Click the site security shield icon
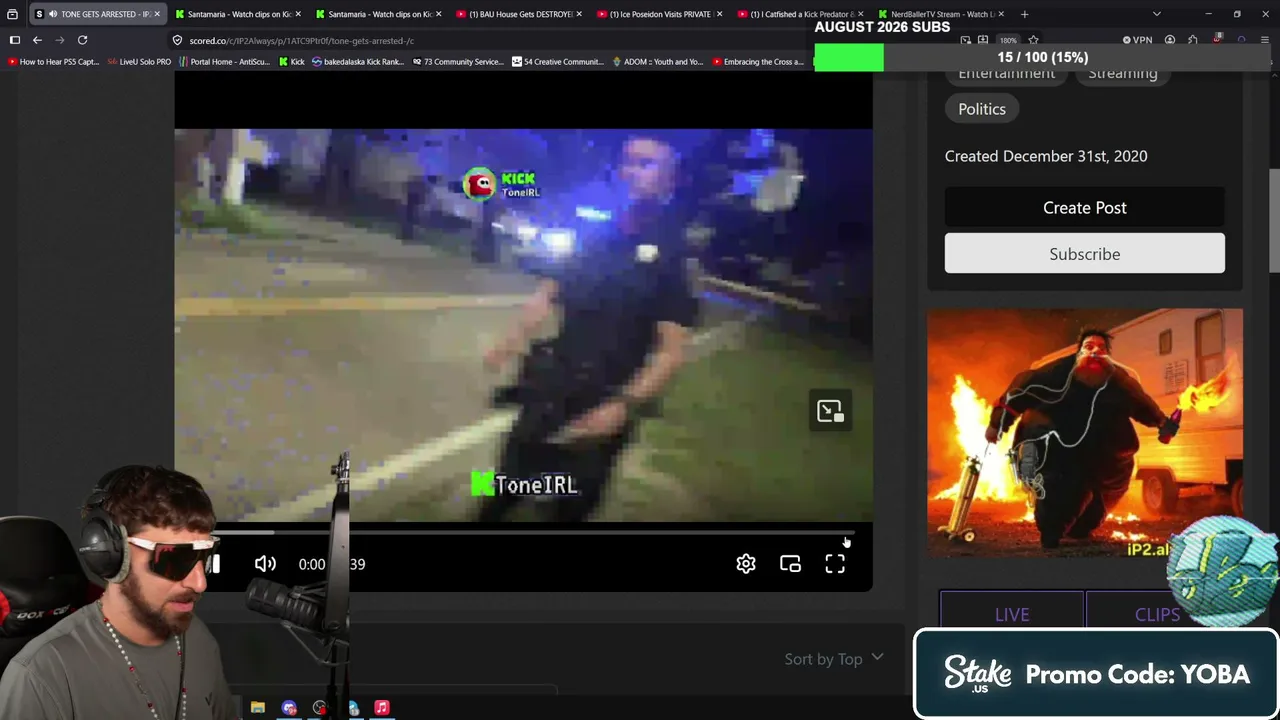The width and height of the screenshot is (1280, 720). tap(177, 40)
